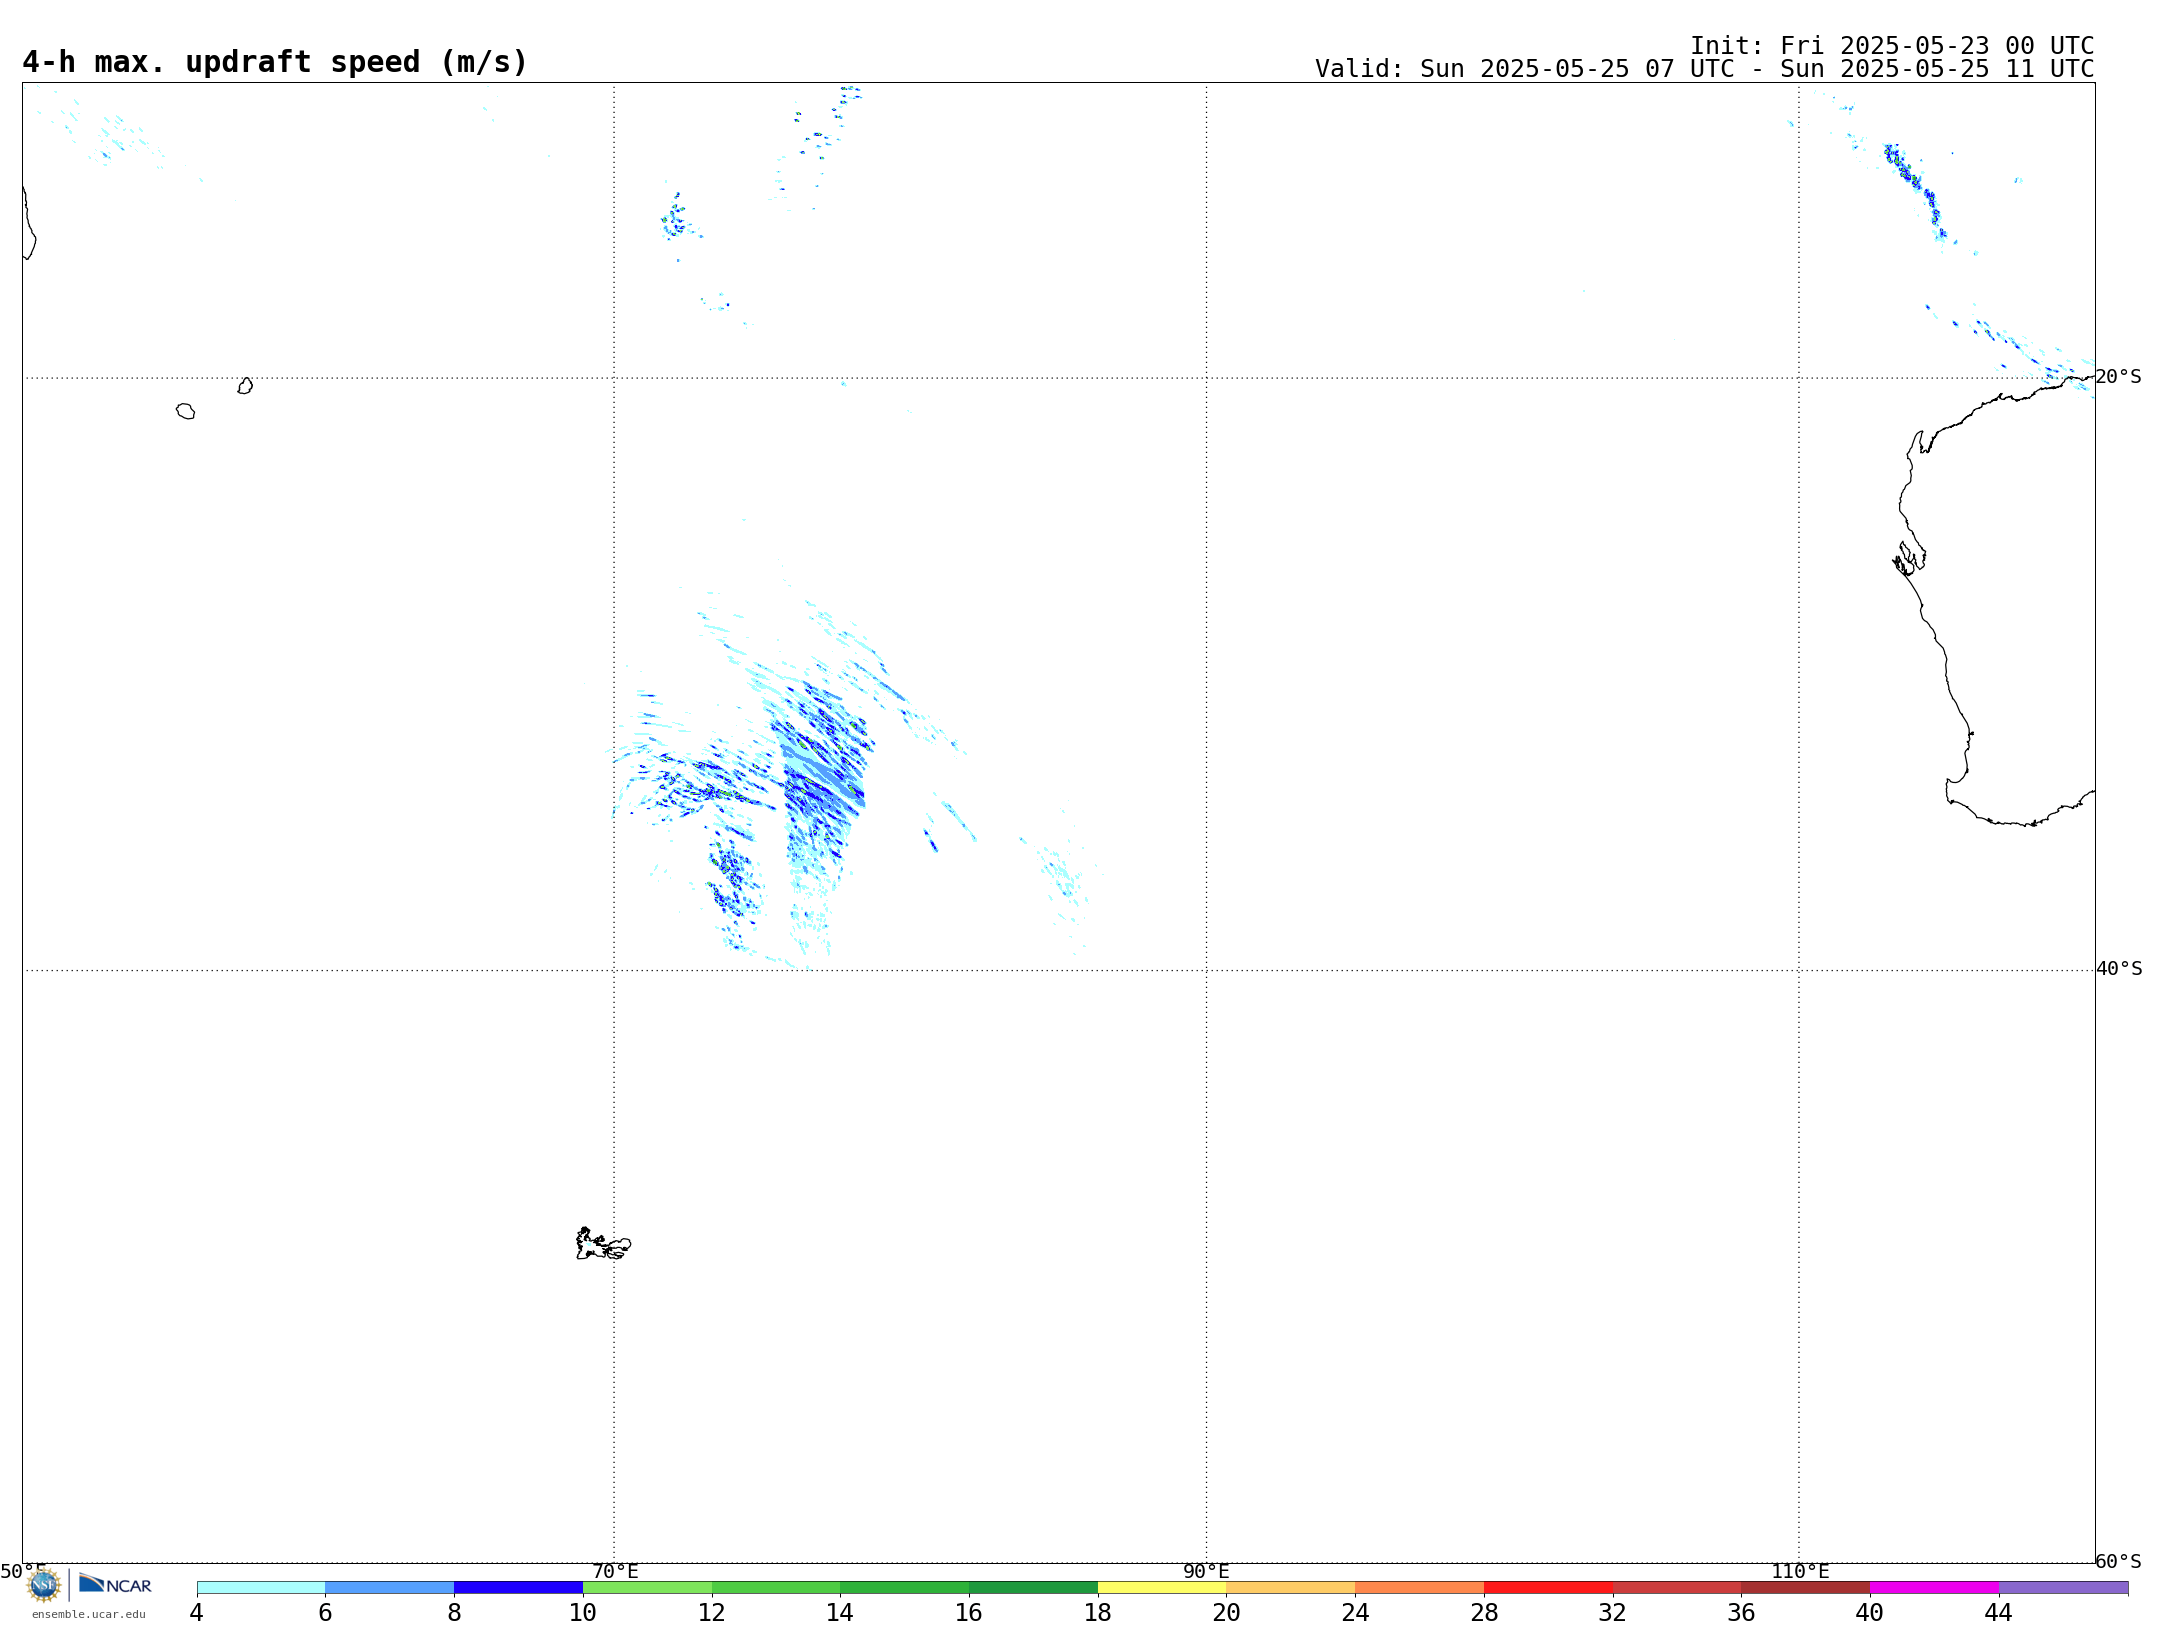Viewport: 2160px width, 1626px height.
Task: Select the light blue 6–8 colorbar swatch
Action: pyautogui.click(x=390, y=1587)
